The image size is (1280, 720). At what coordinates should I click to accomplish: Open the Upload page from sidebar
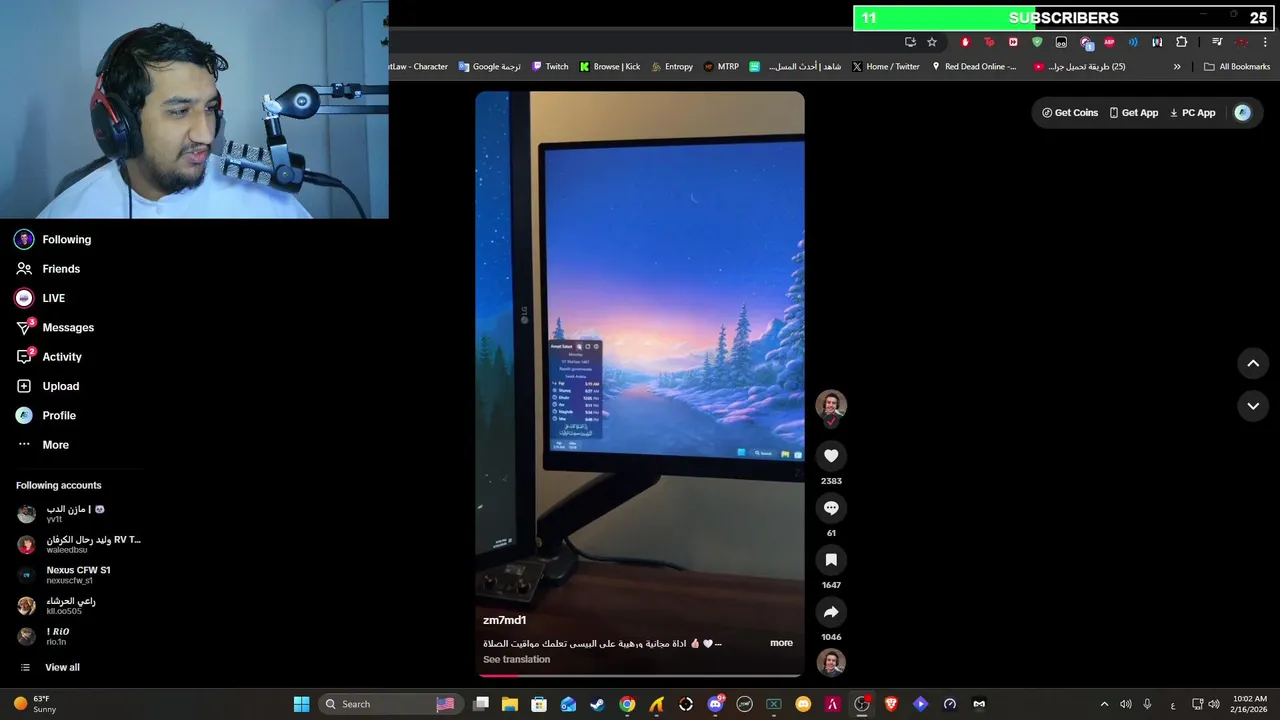[x=48, y=386]
